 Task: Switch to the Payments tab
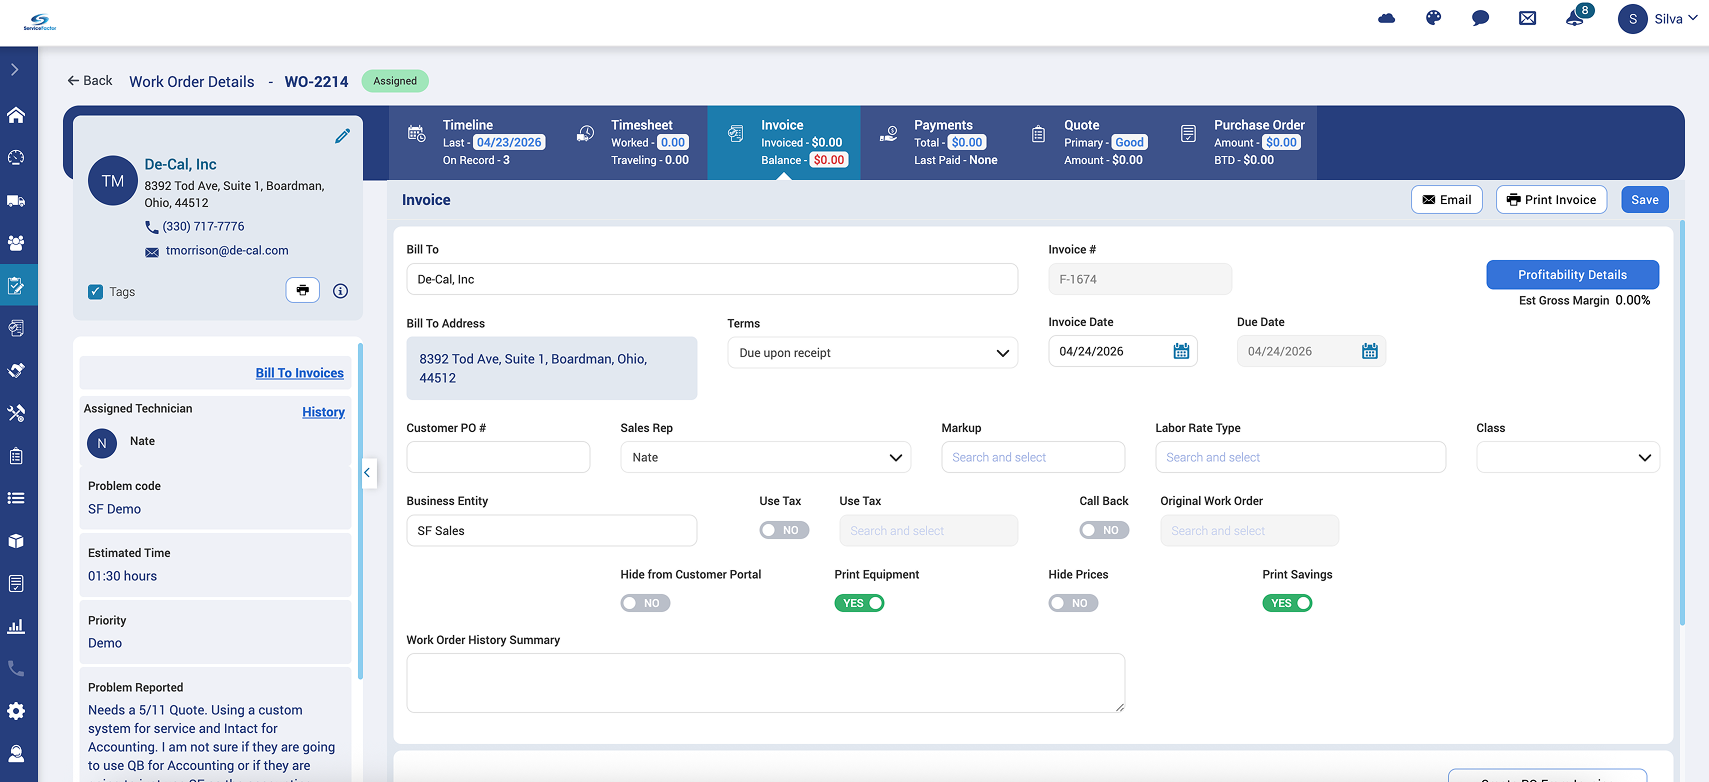coord(937,142)
